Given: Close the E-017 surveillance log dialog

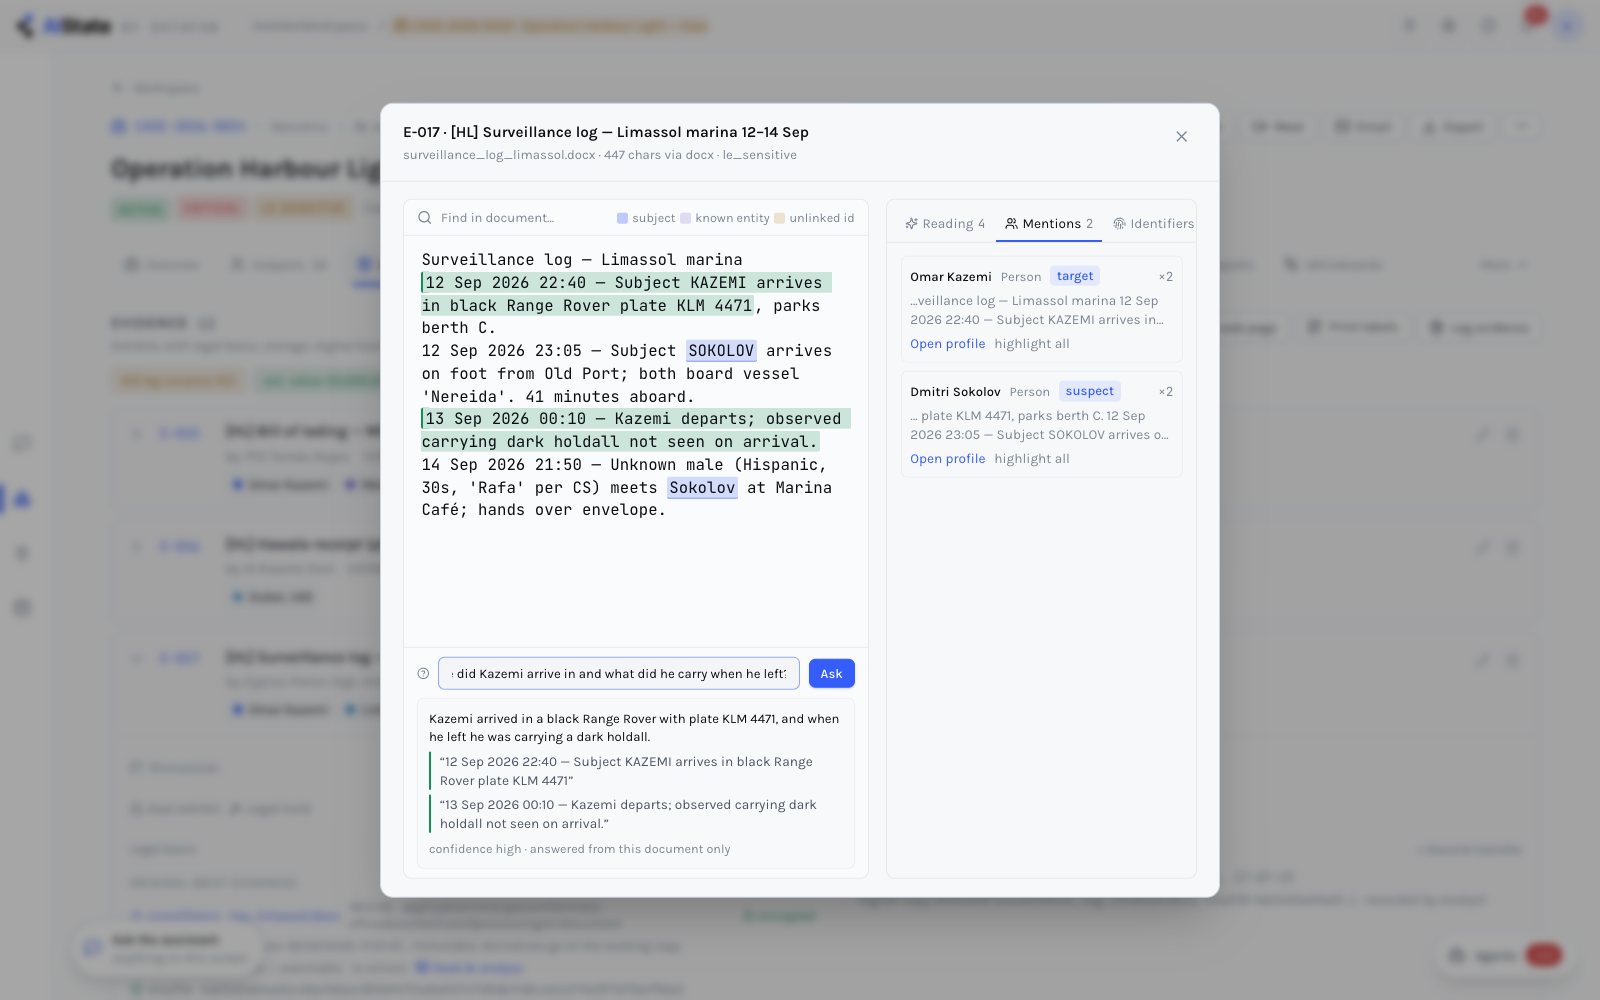Looking at the screenshot, I should [1181, 136].
